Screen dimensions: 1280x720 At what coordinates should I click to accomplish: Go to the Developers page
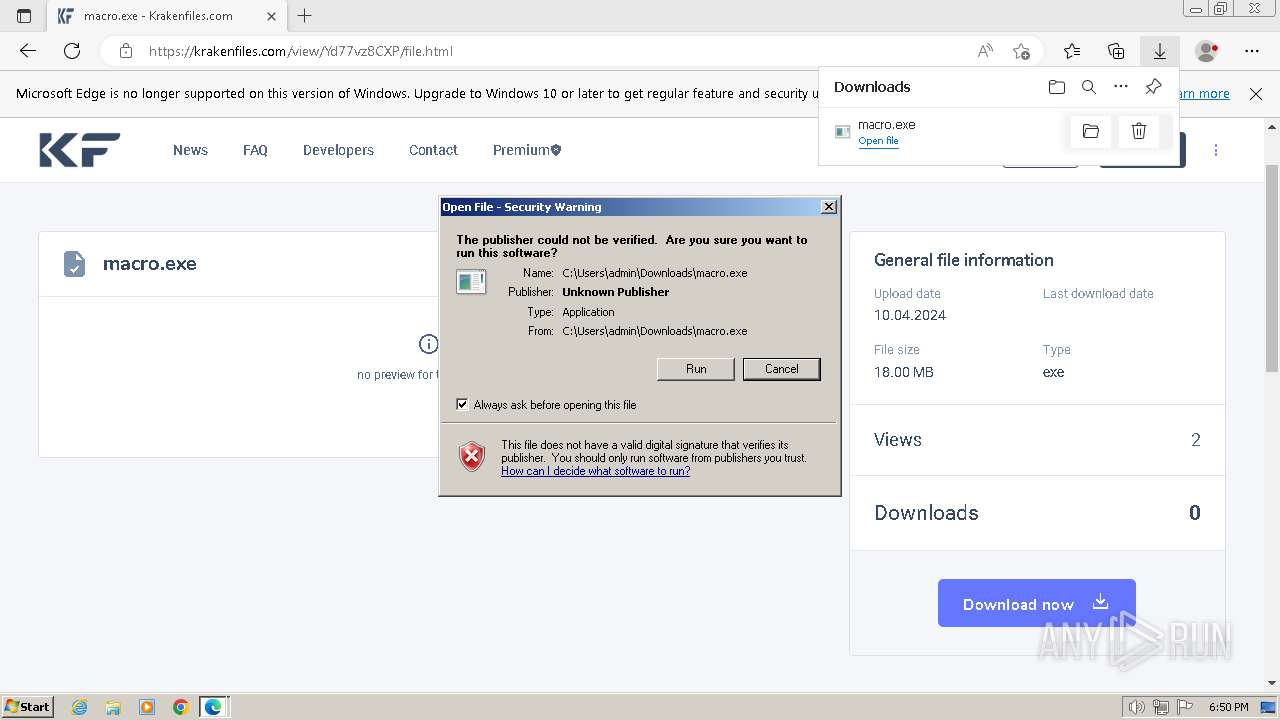click(338, 150)
